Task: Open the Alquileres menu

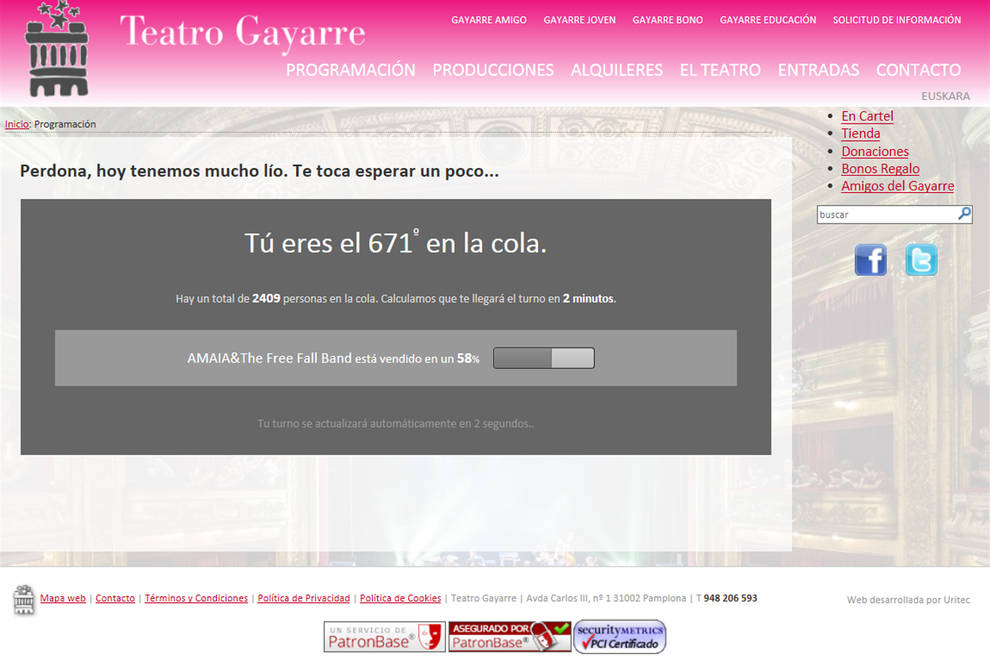Action: 617,70
